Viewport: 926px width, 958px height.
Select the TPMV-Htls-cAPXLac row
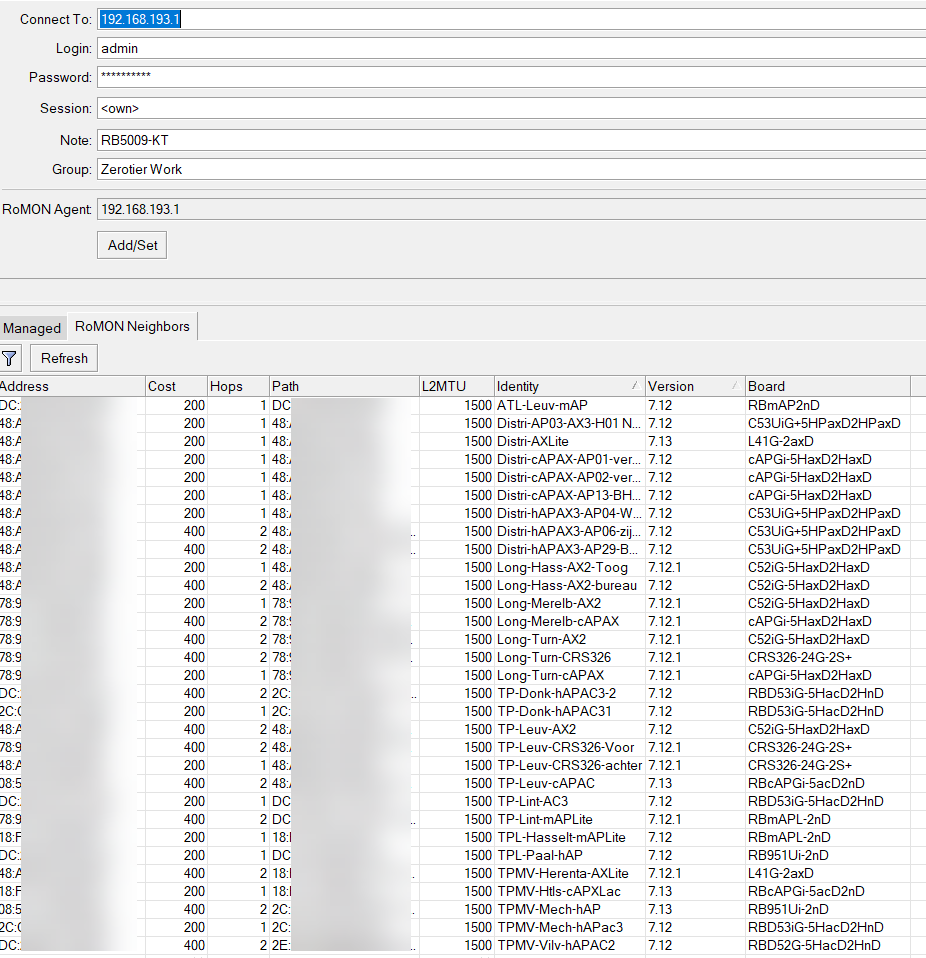pos(463,891)
